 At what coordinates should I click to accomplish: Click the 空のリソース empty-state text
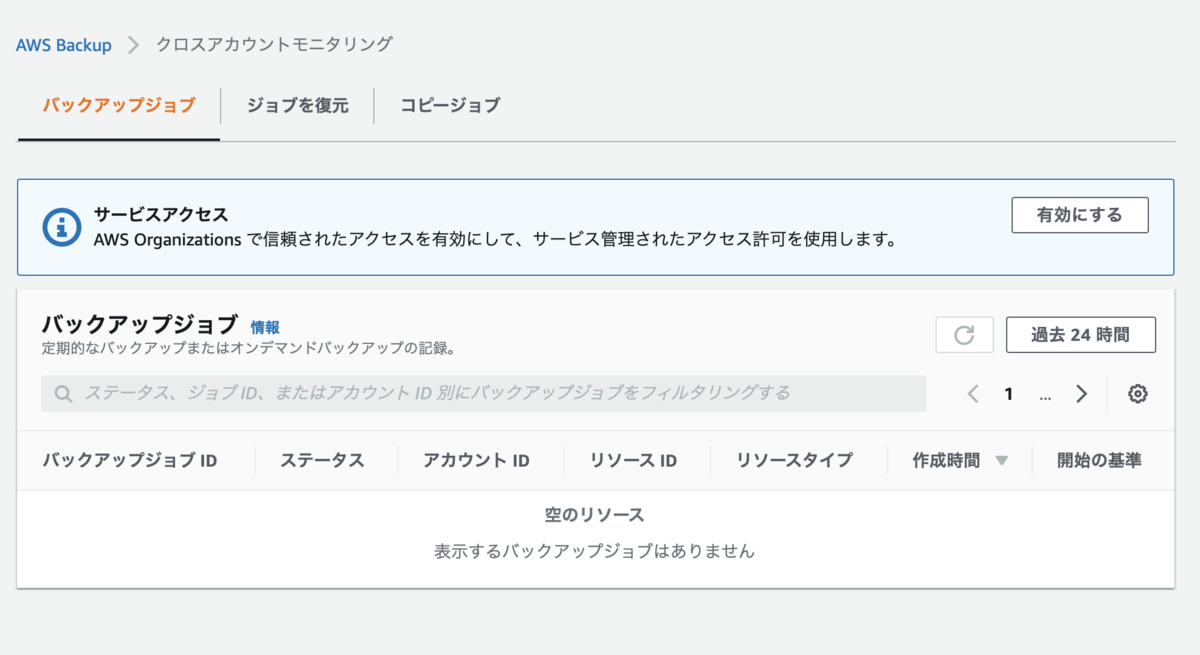click(594, 515)
